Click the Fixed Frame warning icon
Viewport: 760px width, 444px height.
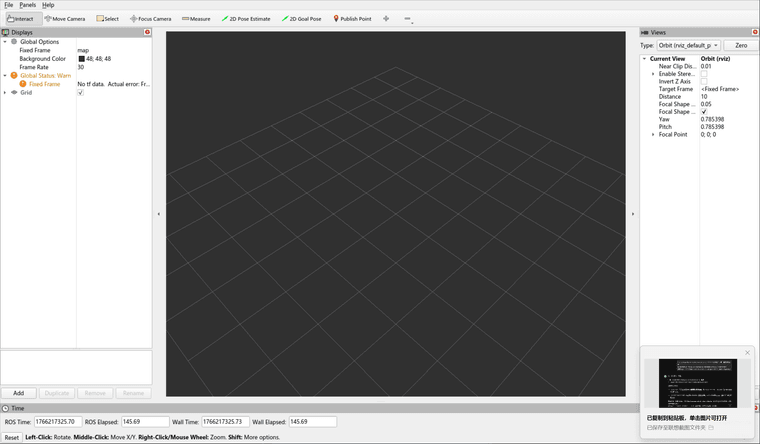point(23,84)
